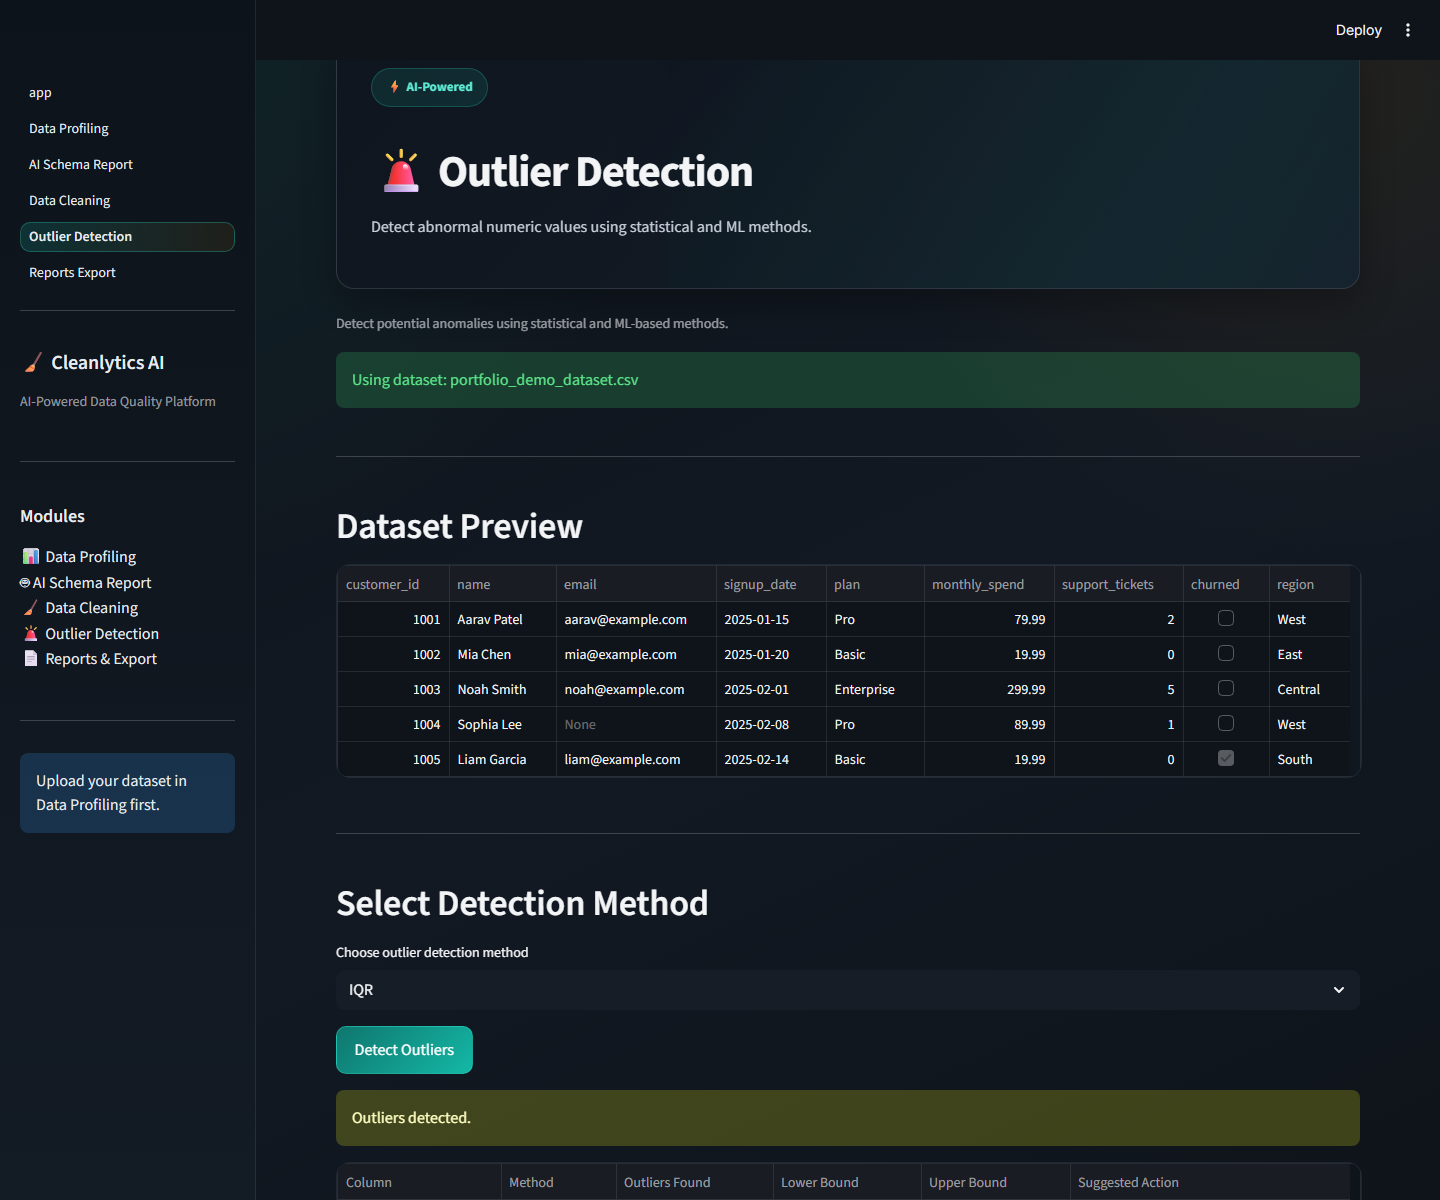1440x1200 pixels.
Task: Toggle churned checkbox for Sophia Lee
Action: [x=1225, y=724]
